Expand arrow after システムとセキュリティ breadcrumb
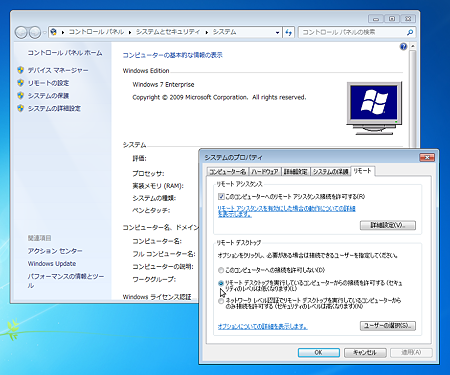The image size is (450, 375). point(206,32)
